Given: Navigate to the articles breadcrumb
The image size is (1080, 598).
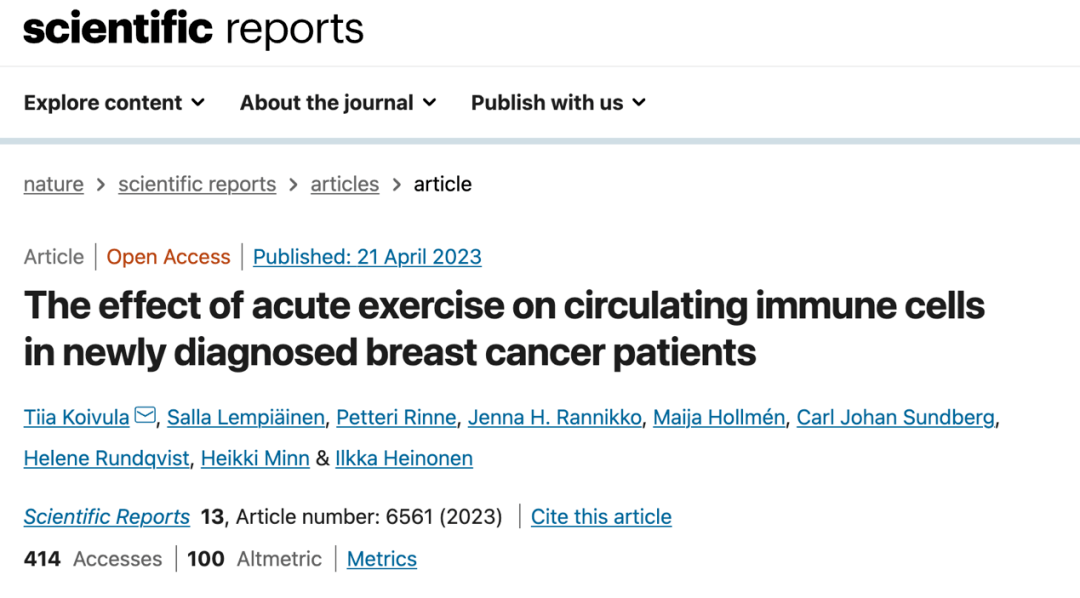Looking at the screenshot, I should click(x=344, y=185).
